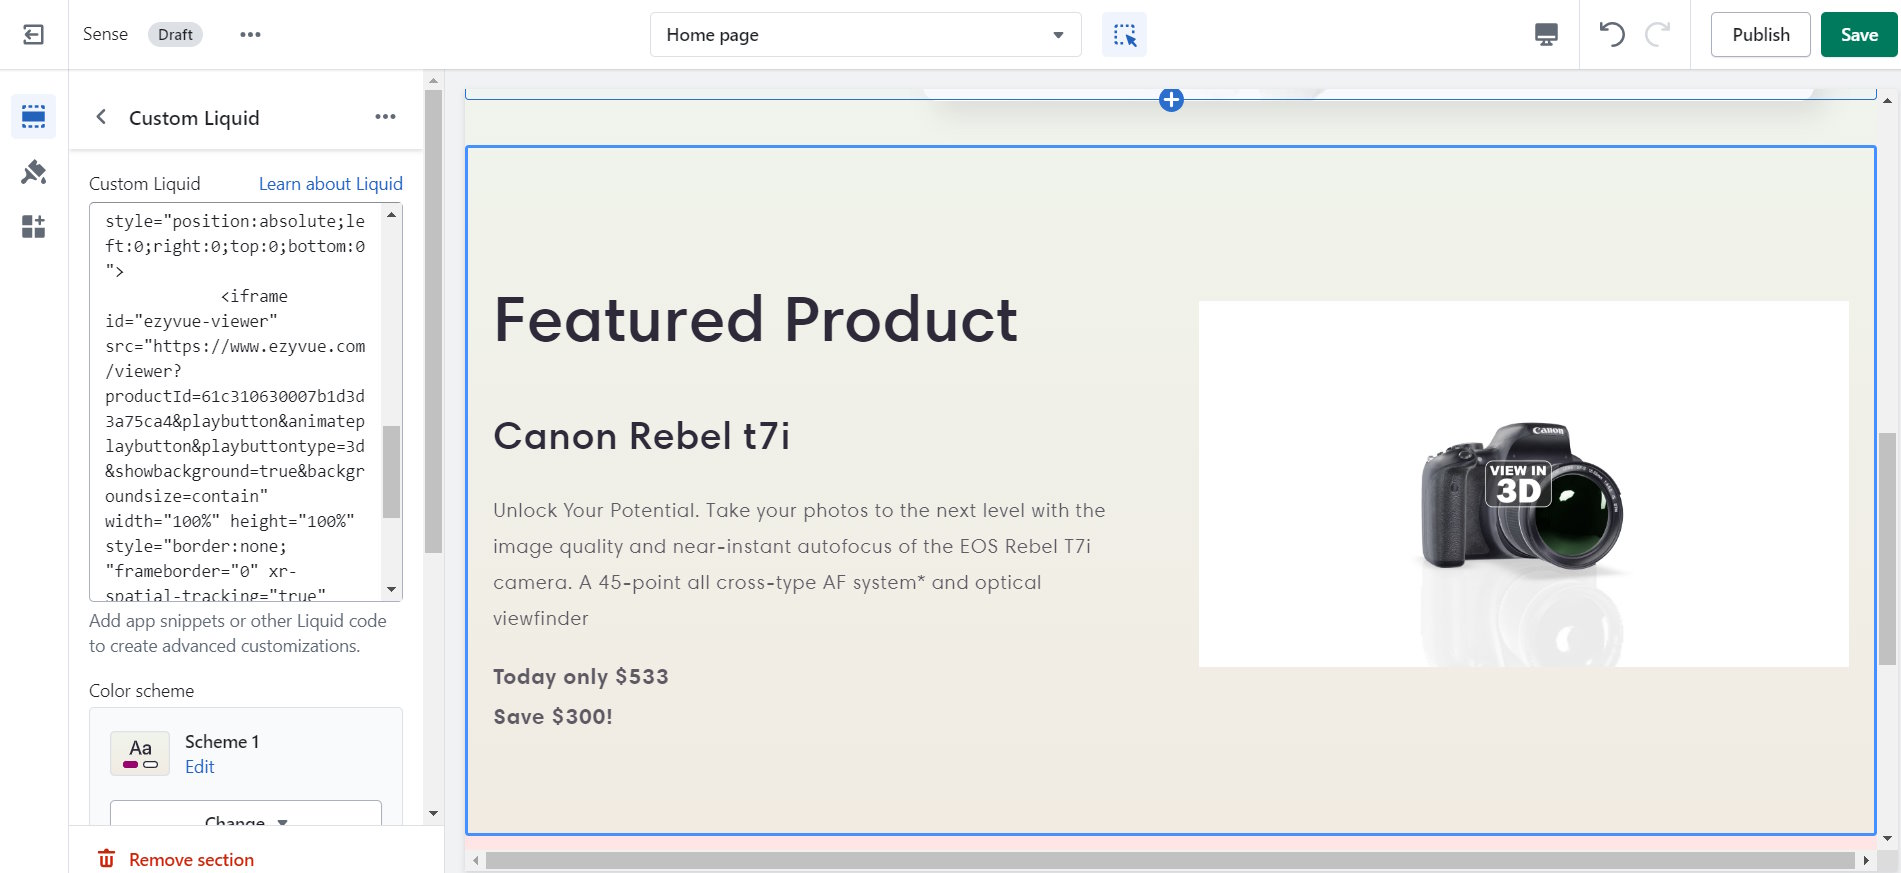Open the Theme settings brush icon
Viewport: 1901px width, 873px height.
[x=33, y=172]
